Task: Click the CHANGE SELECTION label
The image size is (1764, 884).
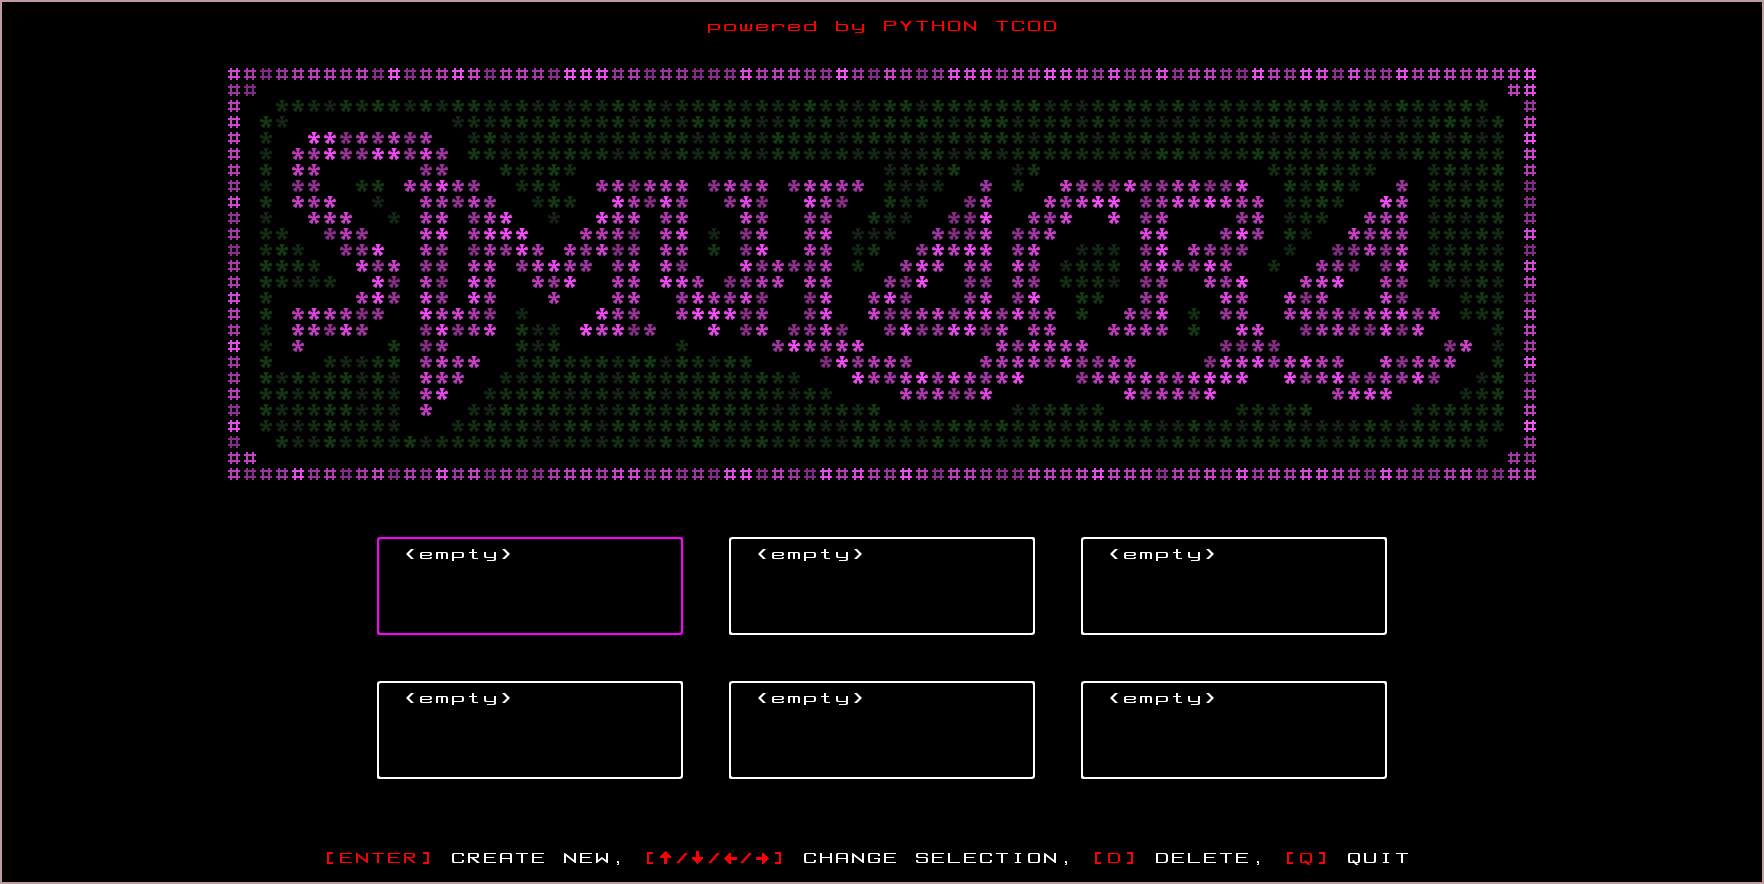Action: (x=930, y=858)
